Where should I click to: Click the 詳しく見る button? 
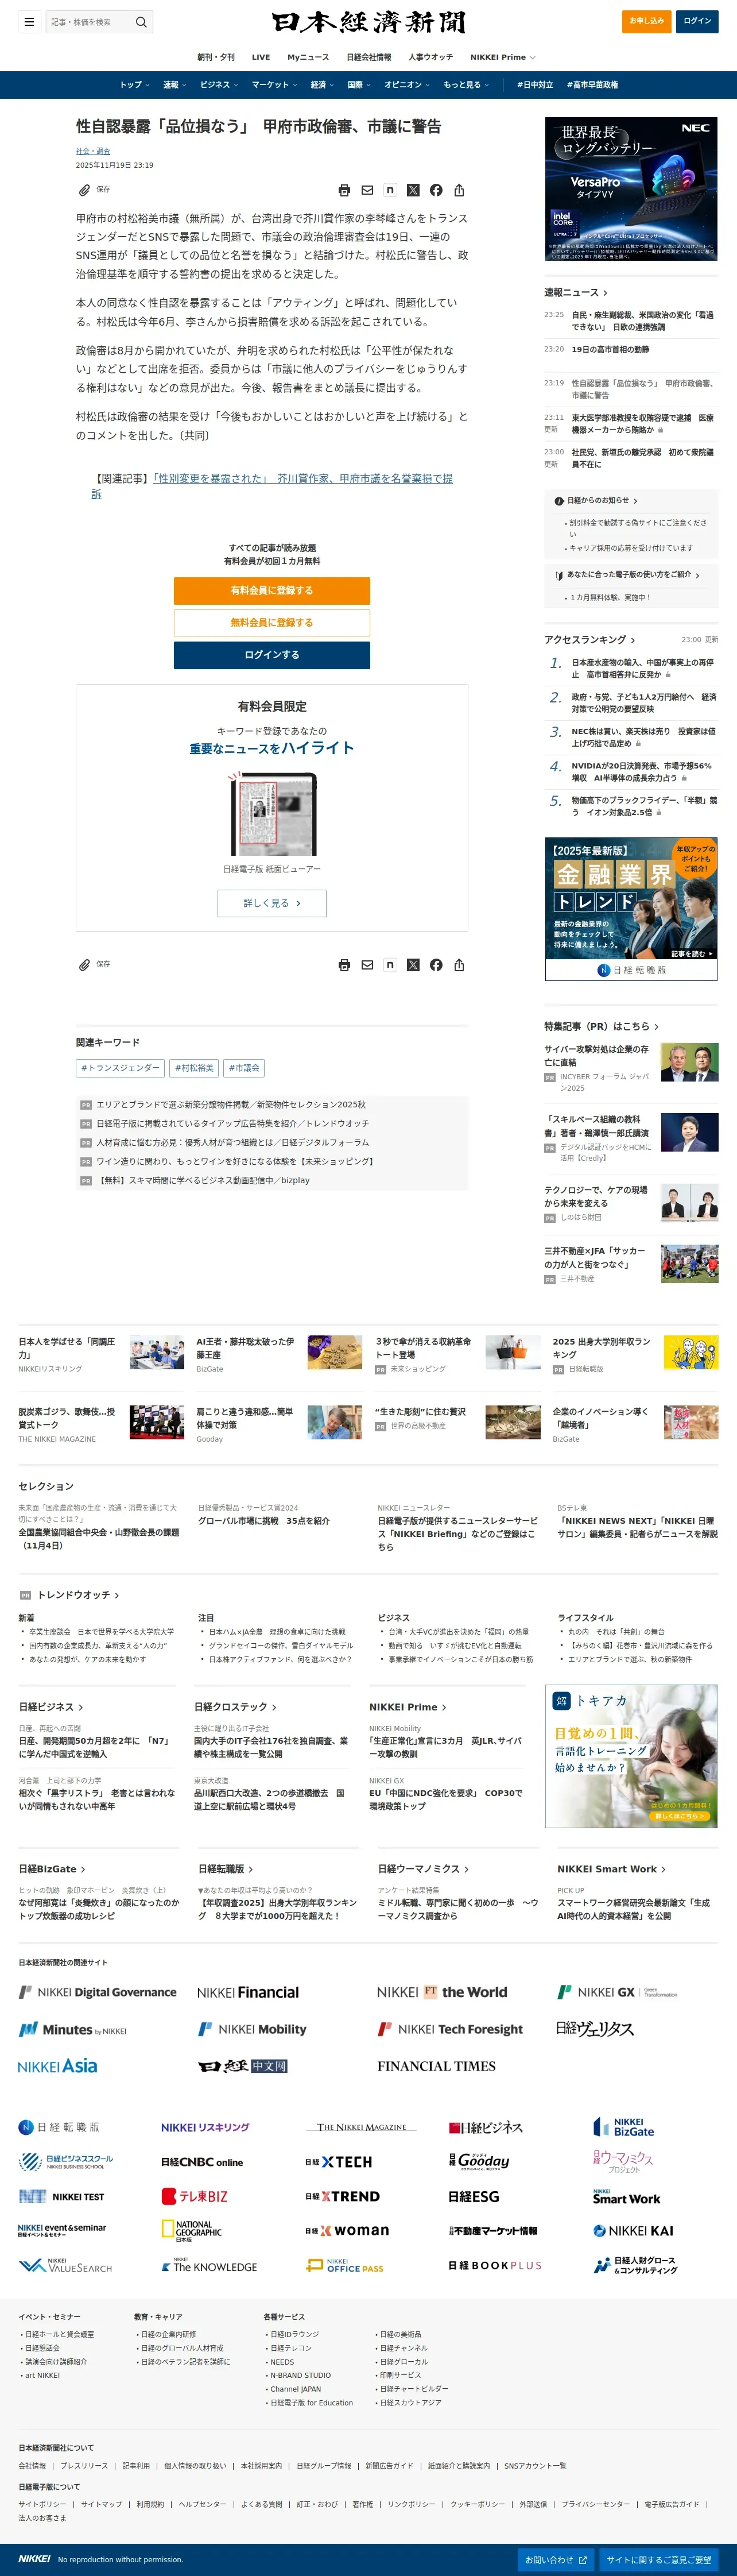point(272,903)
